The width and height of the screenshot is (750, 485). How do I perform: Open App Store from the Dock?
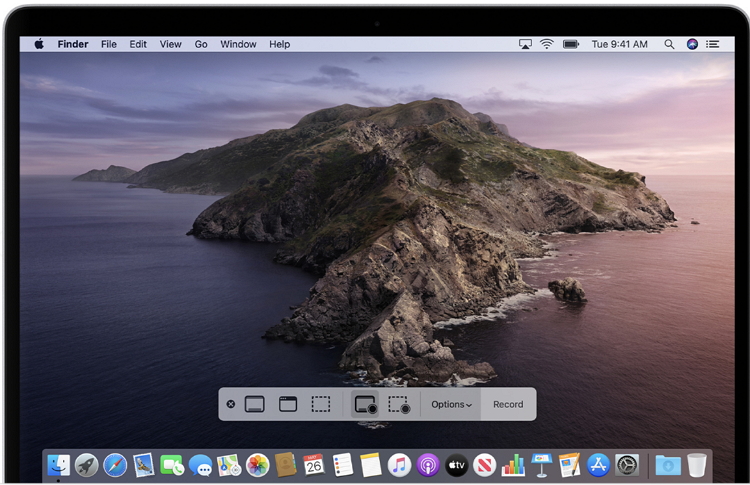point(598,465)
